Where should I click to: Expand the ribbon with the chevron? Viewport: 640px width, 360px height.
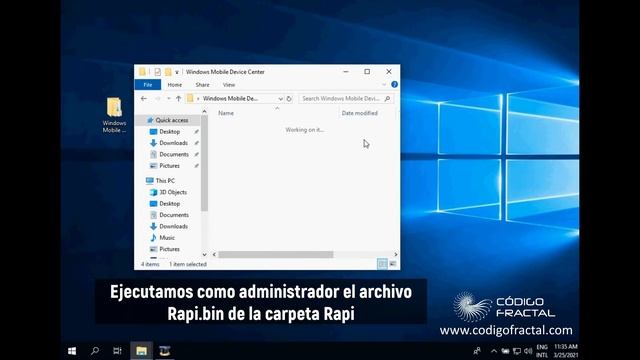[x=384, y=84]
